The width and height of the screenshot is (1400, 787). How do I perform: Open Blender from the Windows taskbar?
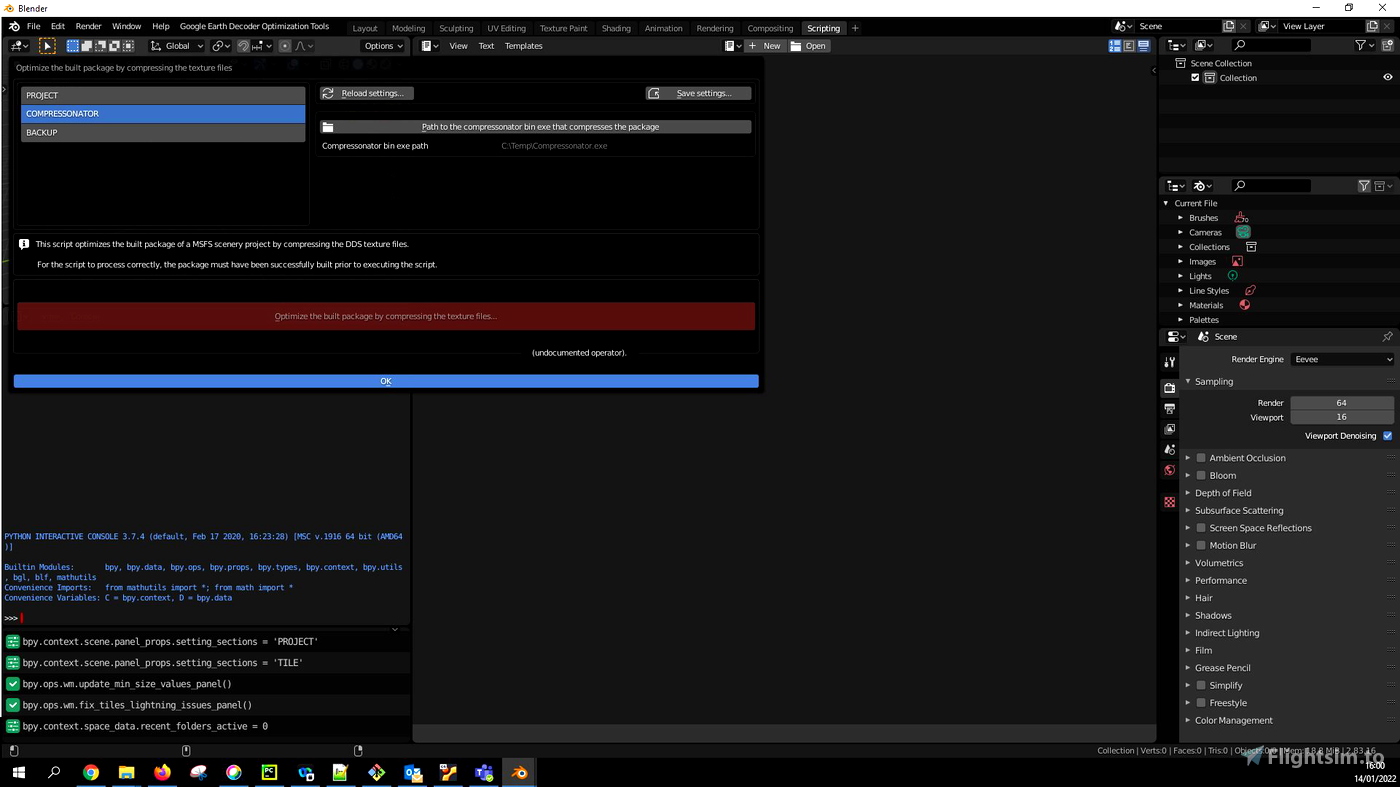coord(519,772)
